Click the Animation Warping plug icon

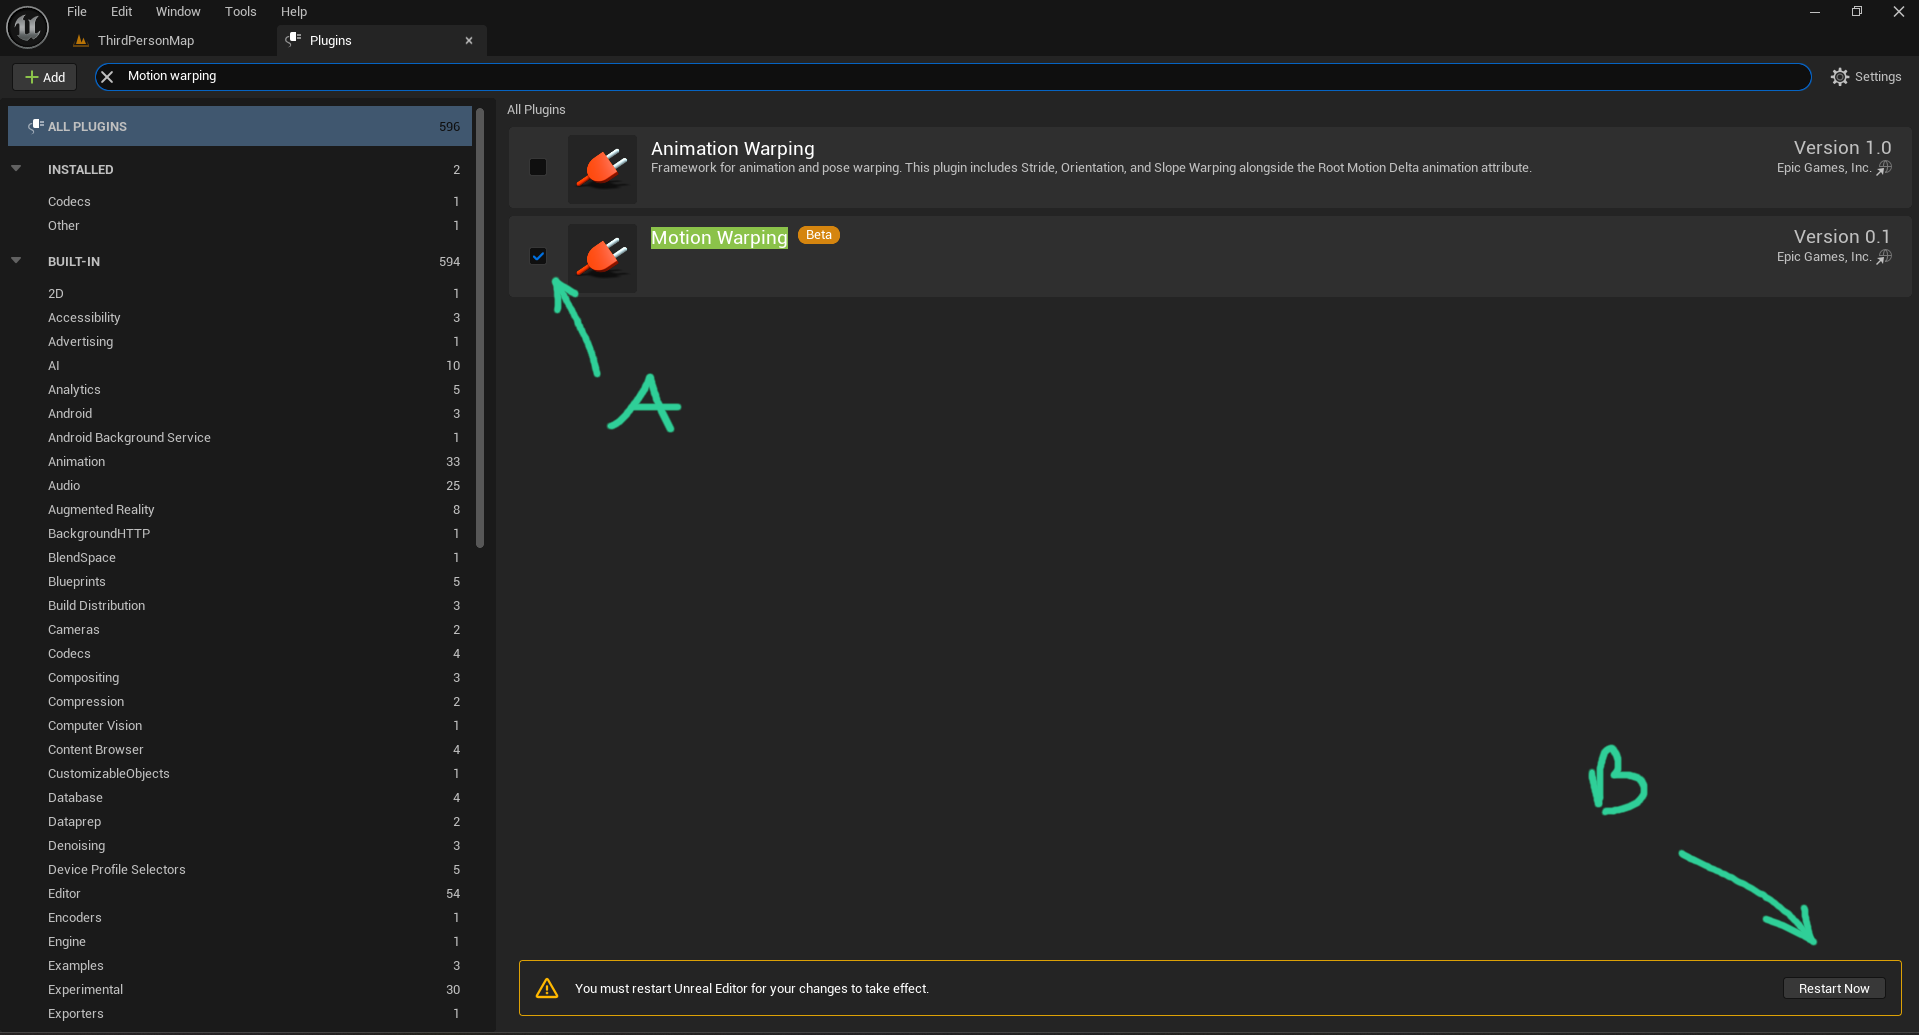point(602,169)
